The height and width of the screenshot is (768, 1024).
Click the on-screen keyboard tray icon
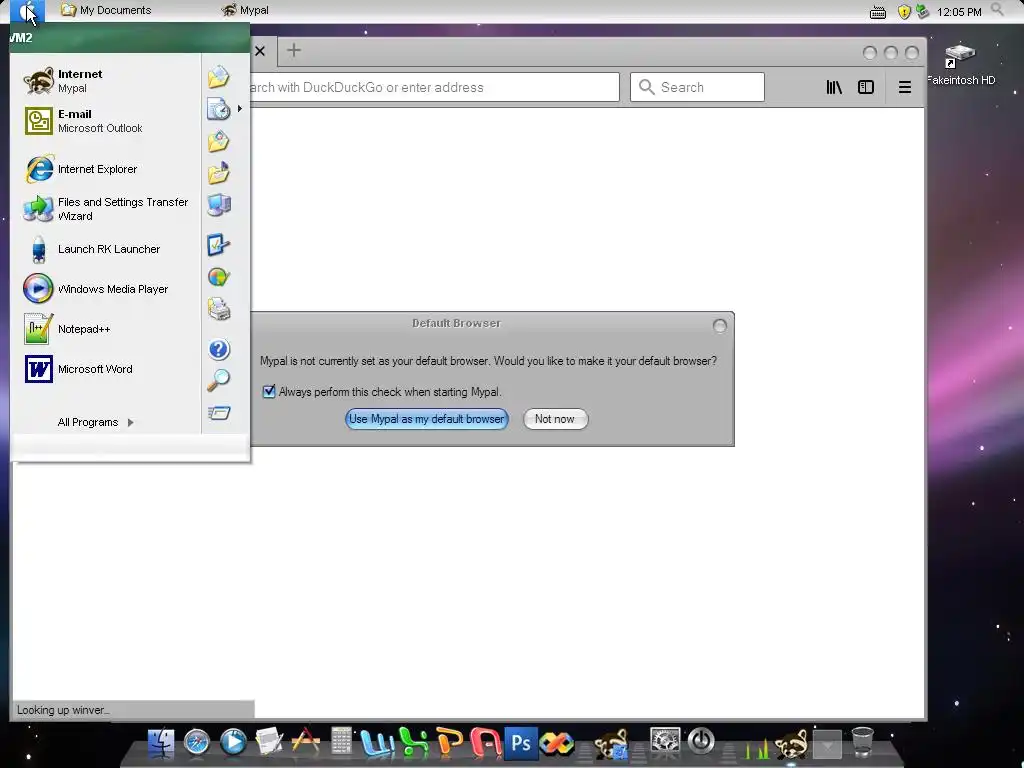(878, 12)
